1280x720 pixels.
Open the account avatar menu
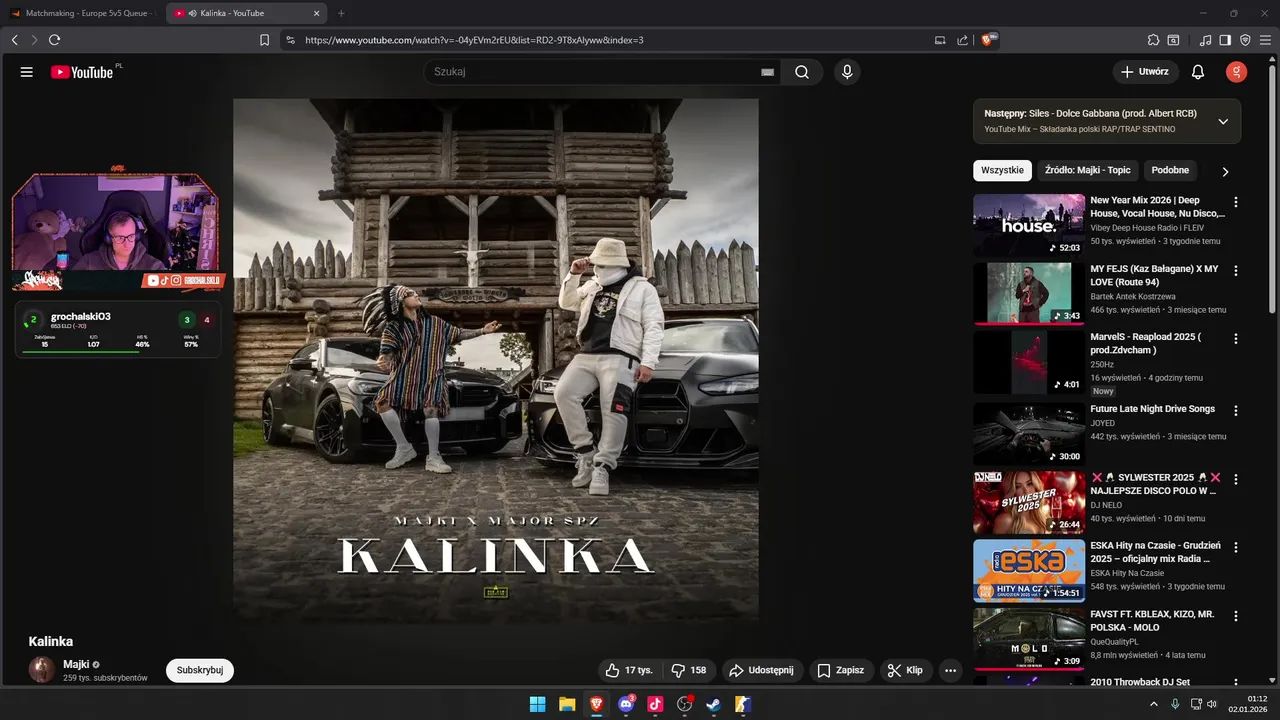tap(1236, 72)
